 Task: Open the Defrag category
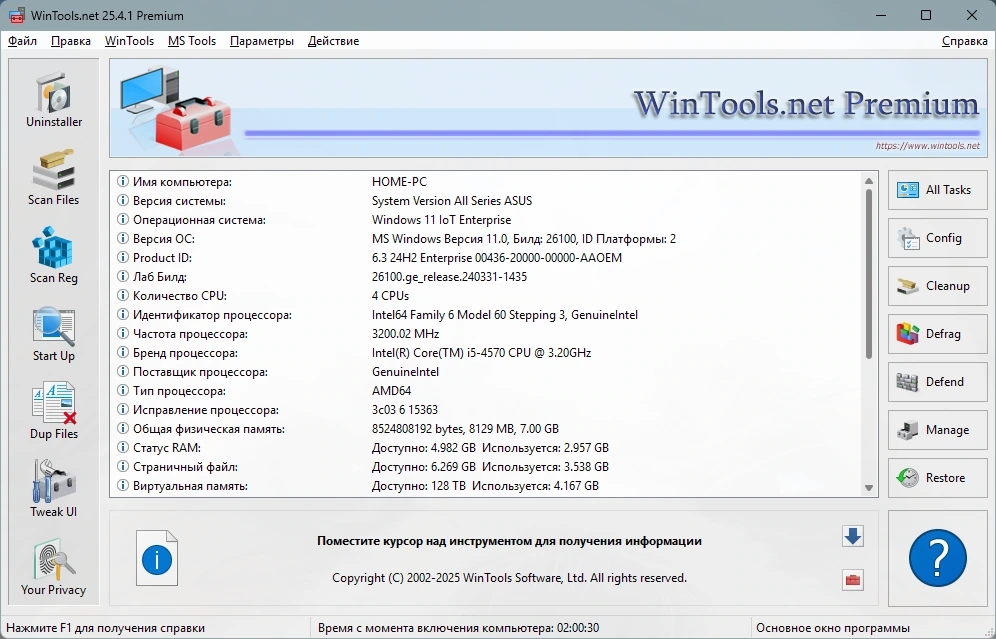938,334
